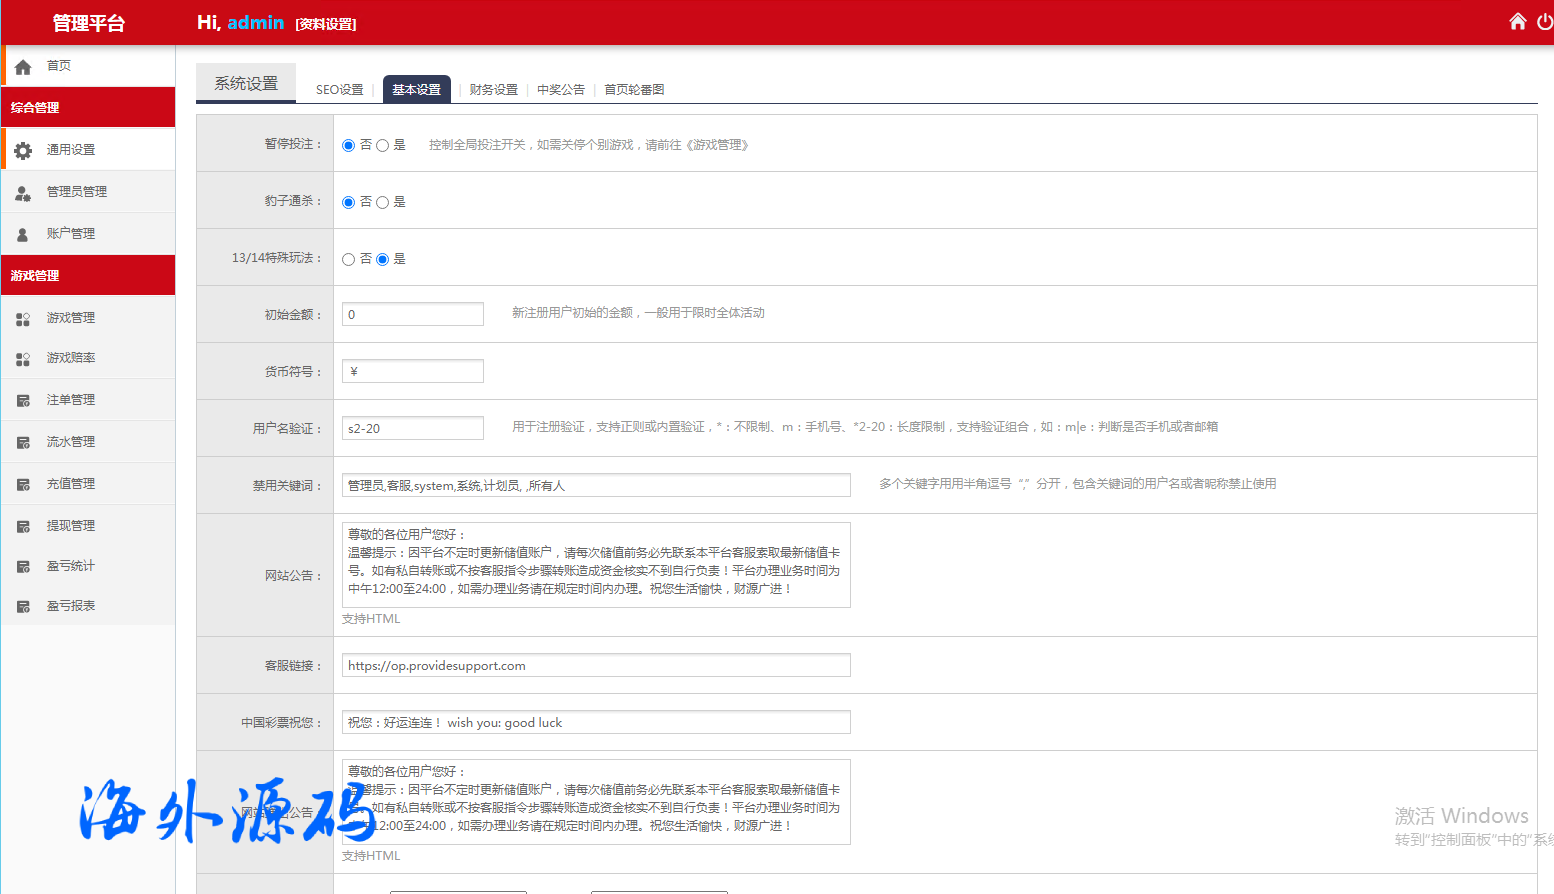
Task: Select 是 for 豹子通杀
Action: point(382,203)
